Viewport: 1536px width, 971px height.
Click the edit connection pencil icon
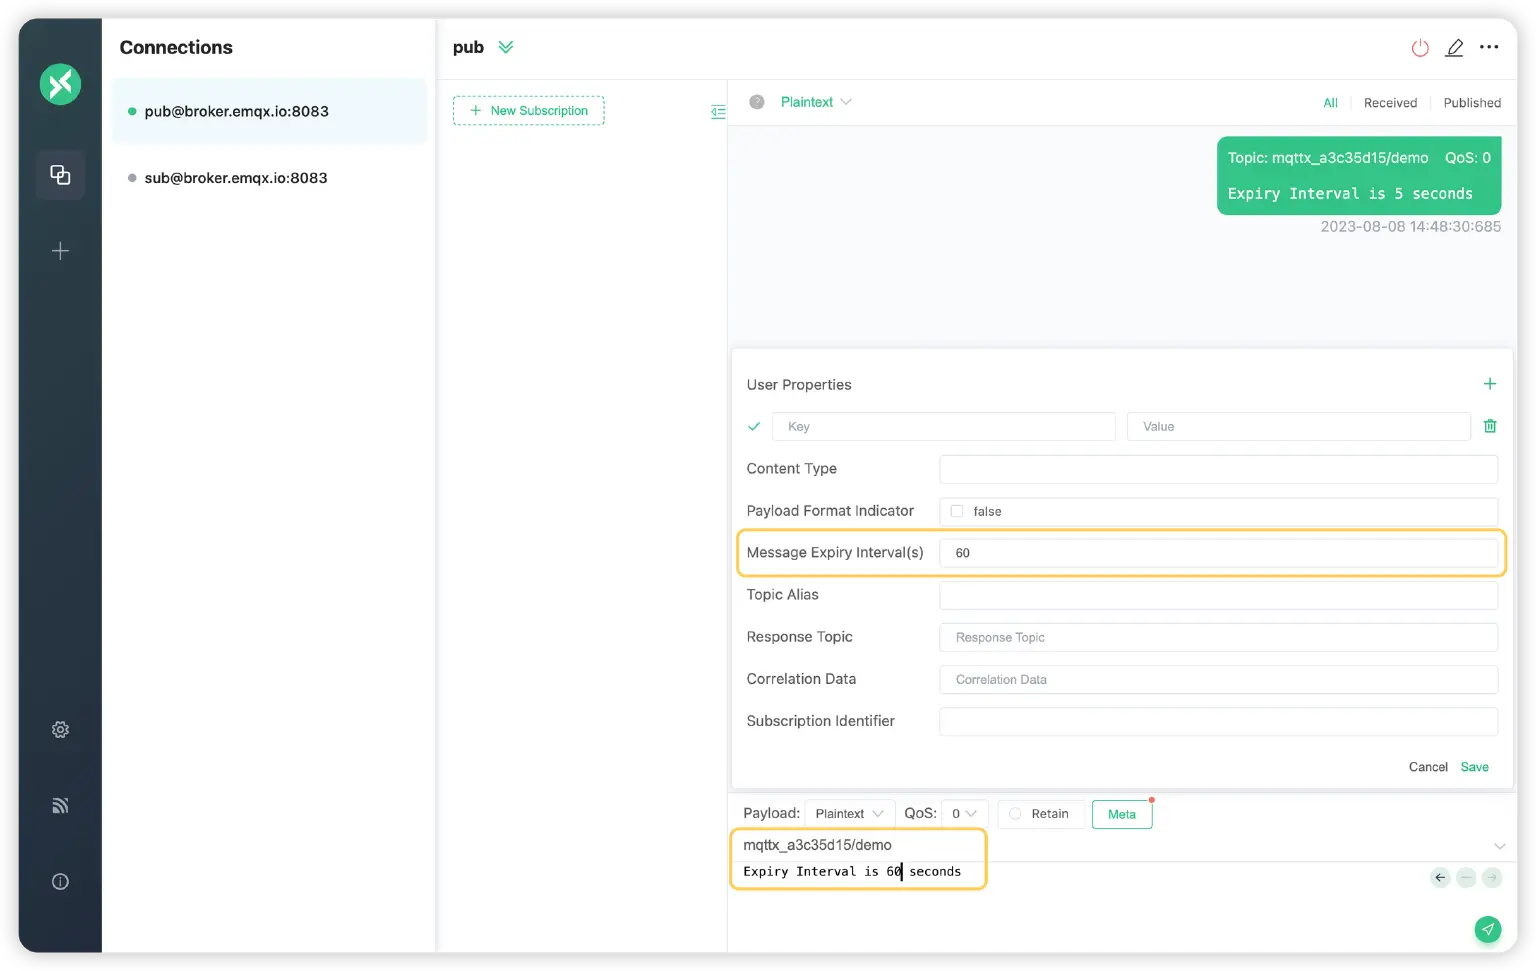click(1454, 48)
